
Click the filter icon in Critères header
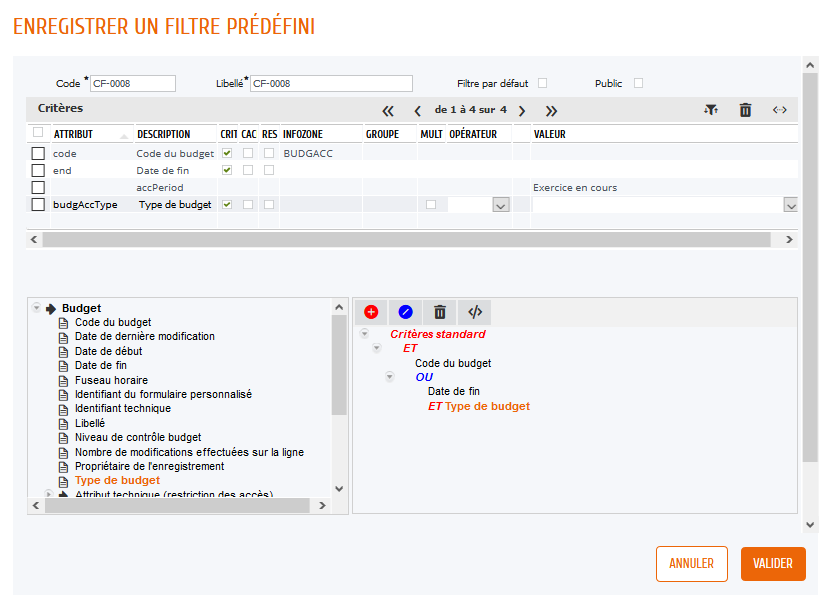coord(710,110)
